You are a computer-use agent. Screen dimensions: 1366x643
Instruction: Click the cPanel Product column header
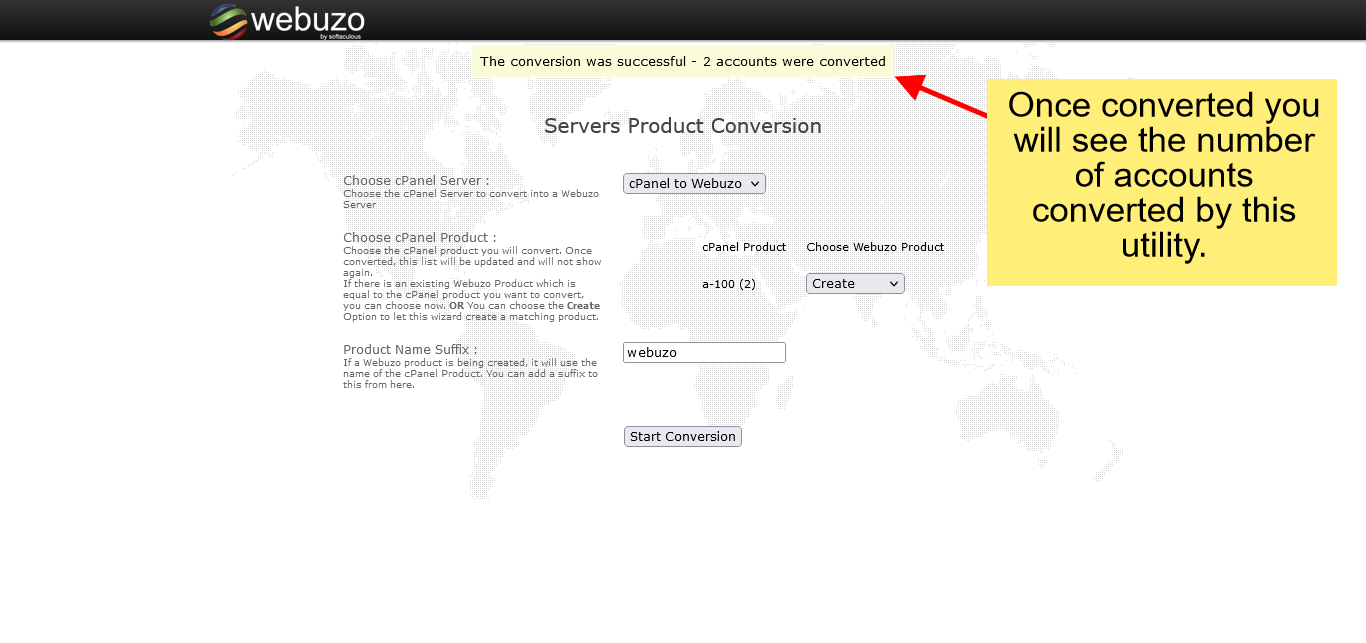744,247
